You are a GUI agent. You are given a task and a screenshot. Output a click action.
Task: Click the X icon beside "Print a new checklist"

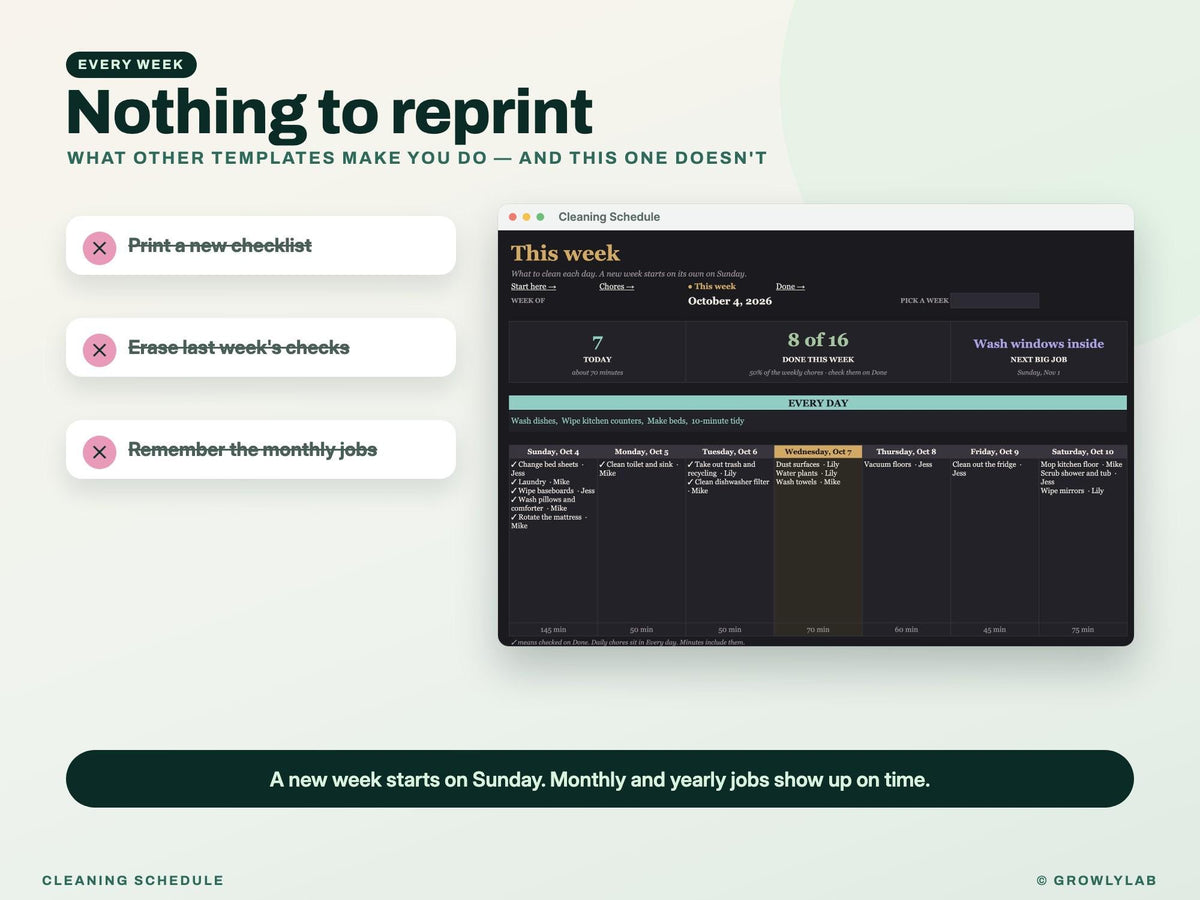point(99,246)
